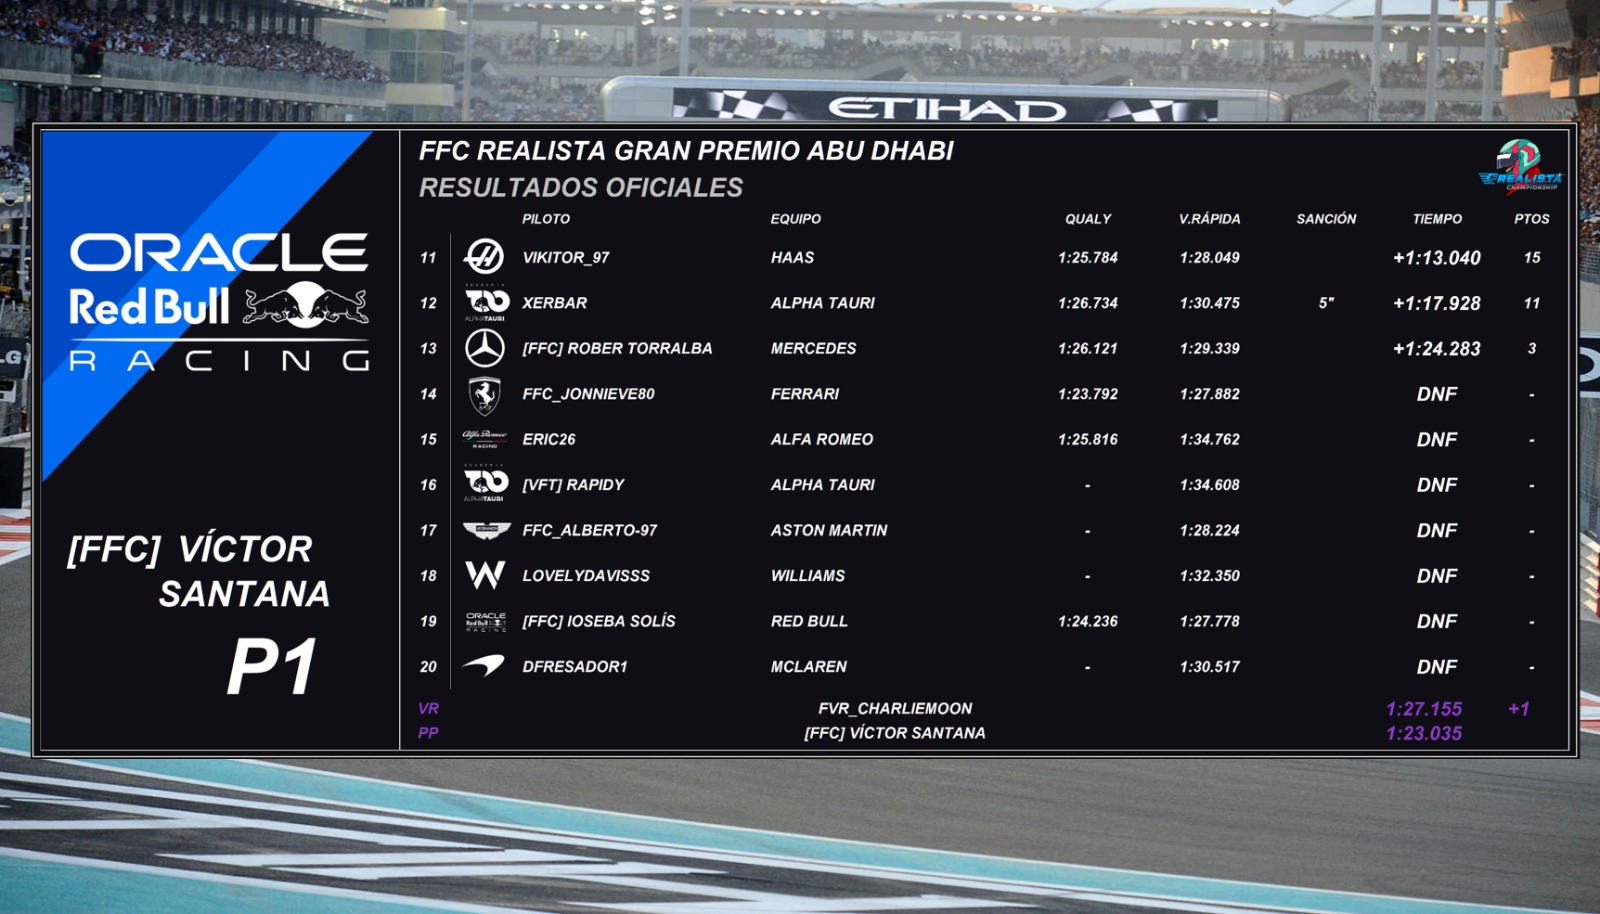Click the Aston Martin wings logo

tap(486, 530)
